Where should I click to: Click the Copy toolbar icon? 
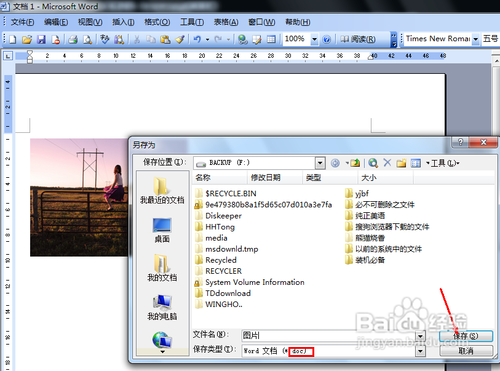coord(151,40)
